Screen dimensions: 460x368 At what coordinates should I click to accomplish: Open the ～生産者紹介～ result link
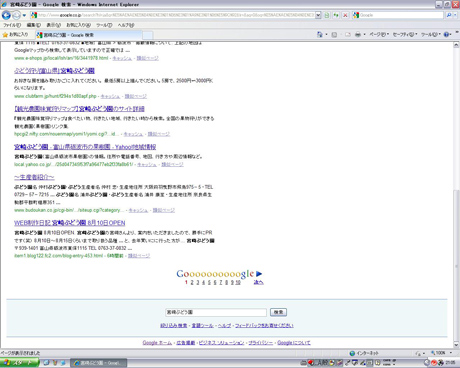(x=34, y=177)
